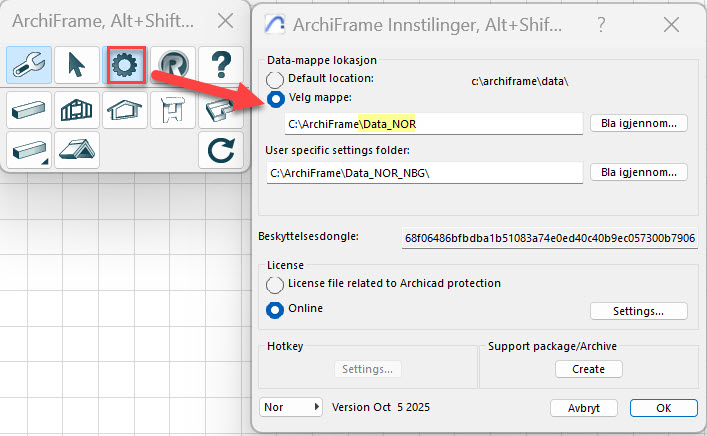Select Default location radio button
Screen dimensions: 707x436
coord(275,78)
